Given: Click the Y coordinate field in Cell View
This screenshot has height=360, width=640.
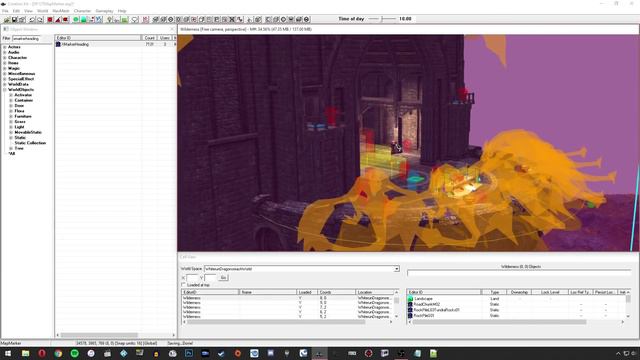Looking at the screenshot, I should [210, 278].
